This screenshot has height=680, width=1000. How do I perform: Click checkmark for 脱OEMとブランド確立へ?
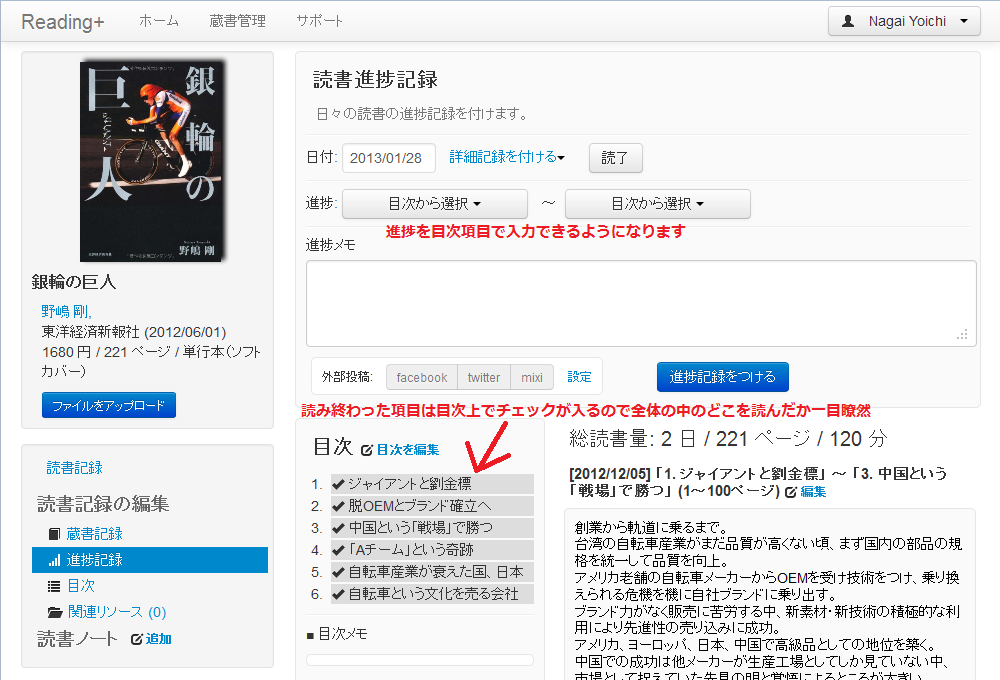pos(339,506)
